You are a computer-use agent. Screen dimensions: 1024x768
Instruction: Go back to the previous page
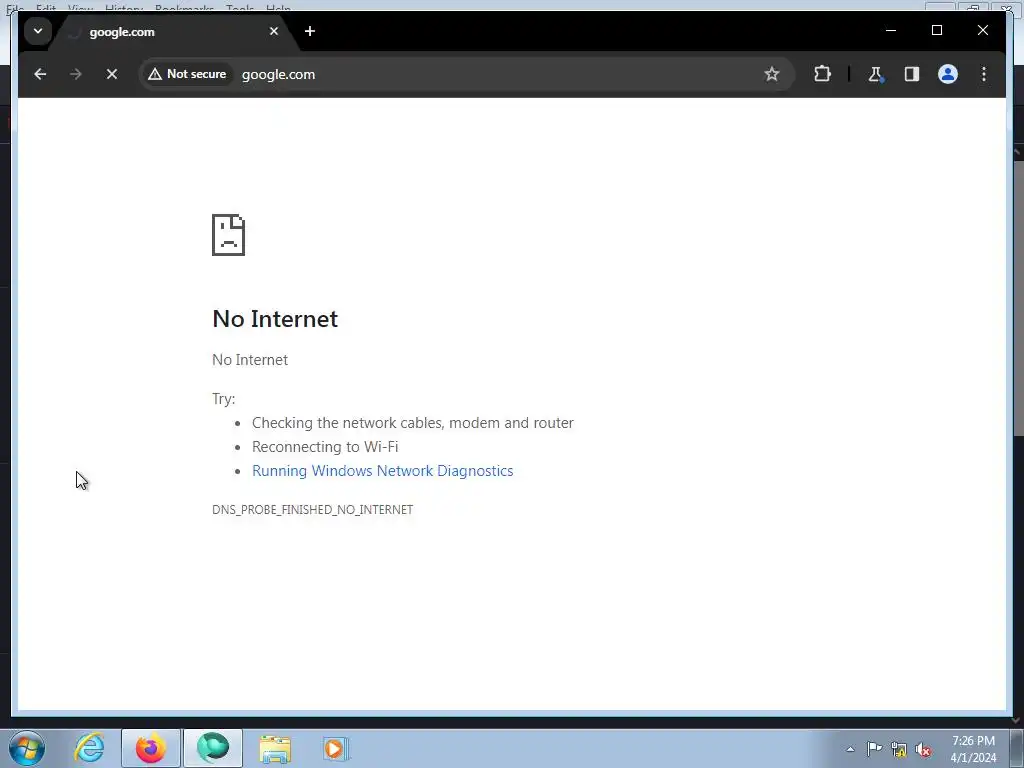point(40,74)
